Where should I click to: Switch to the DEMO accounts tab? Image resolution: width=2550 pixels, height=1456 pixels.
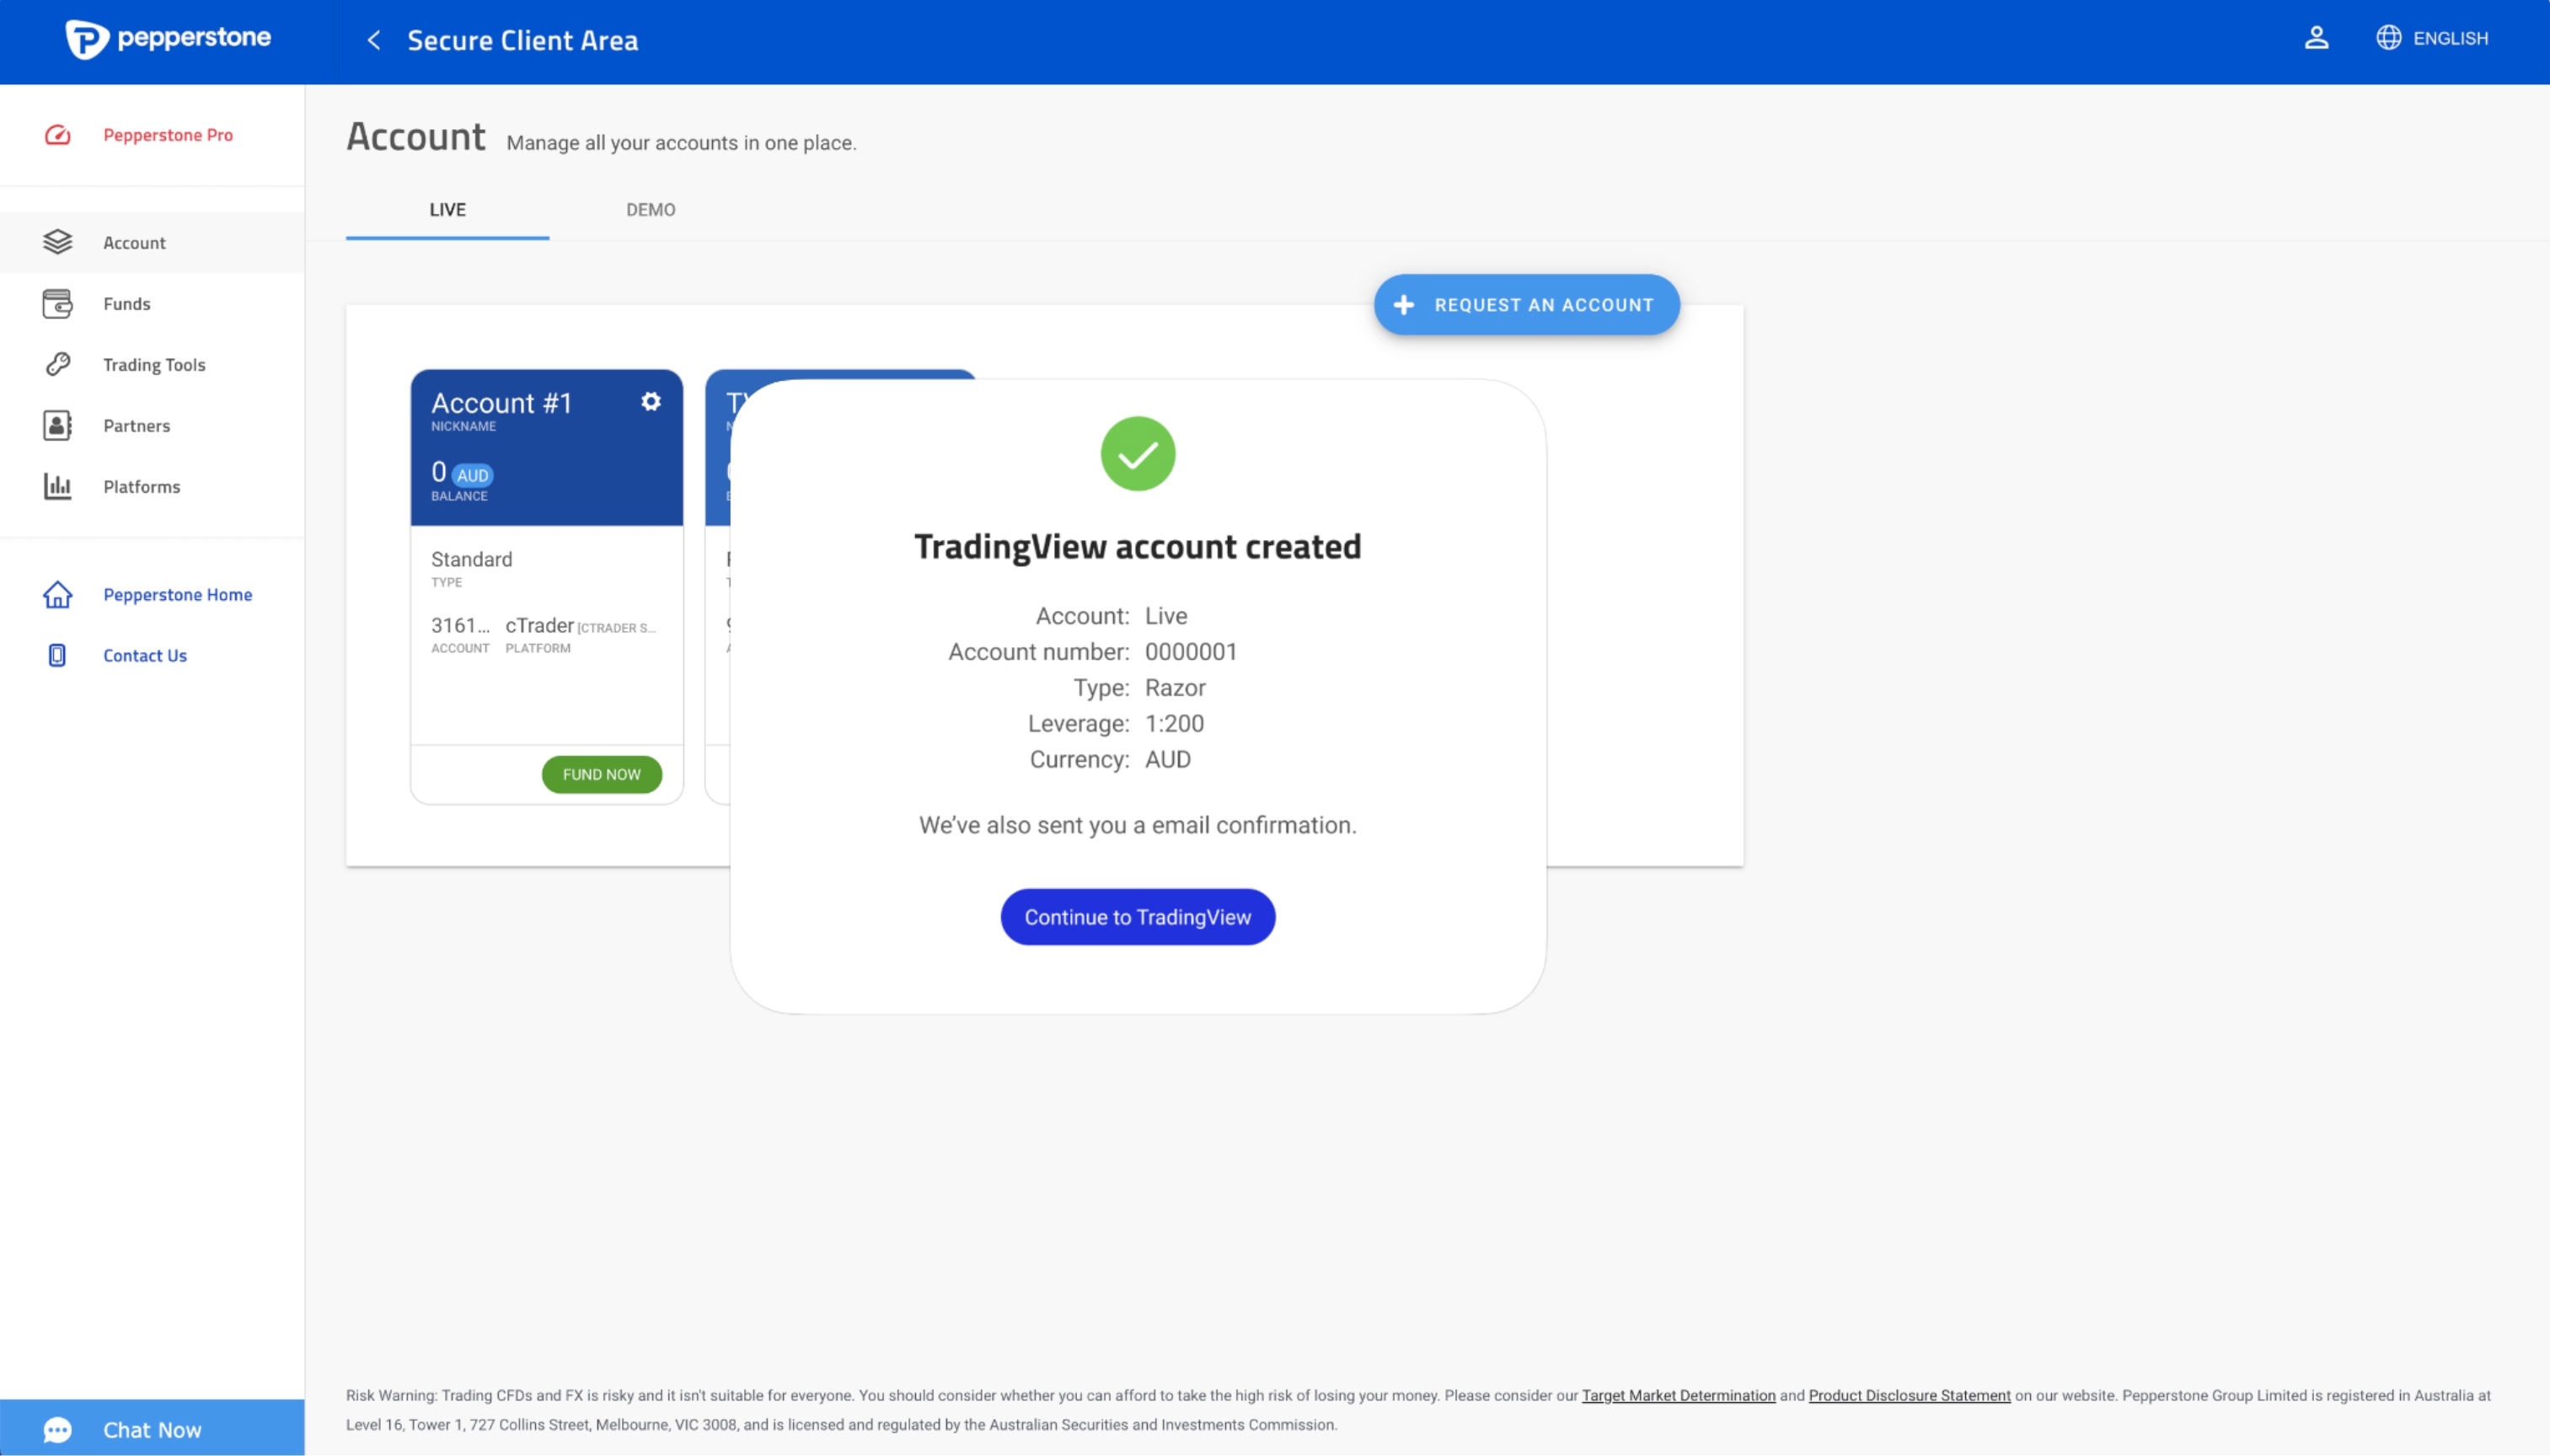(x=651, y=210)
